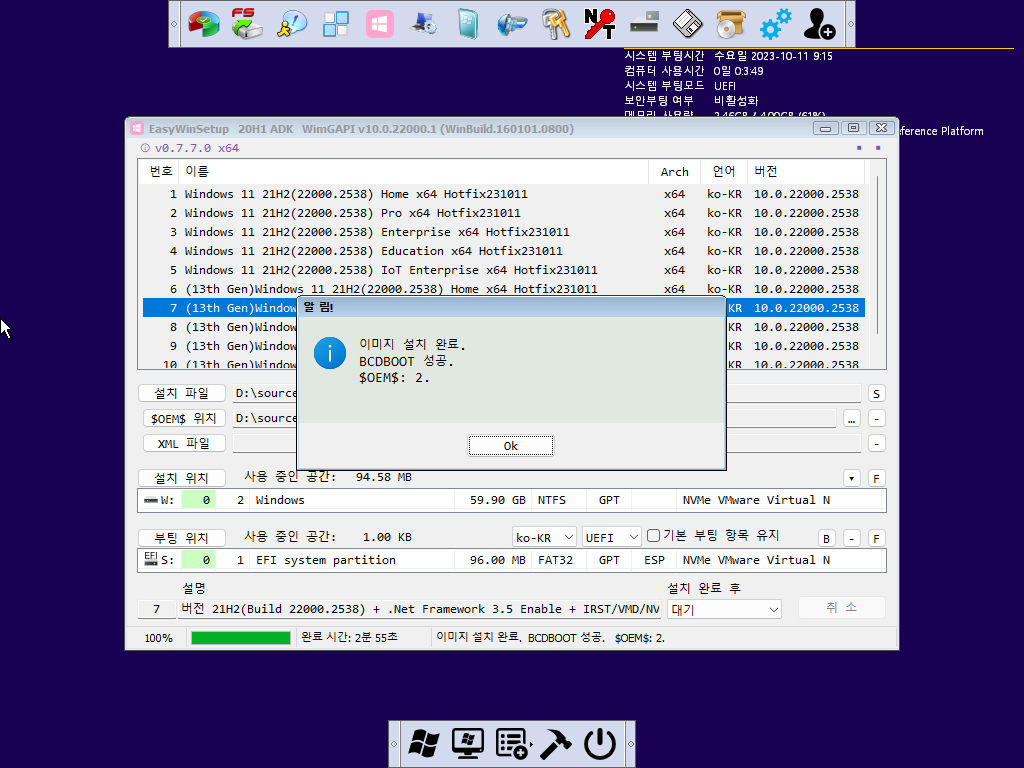Launch the NT red key password tool
Viewport: 1024px width, 768px height.
pos(600,24)
